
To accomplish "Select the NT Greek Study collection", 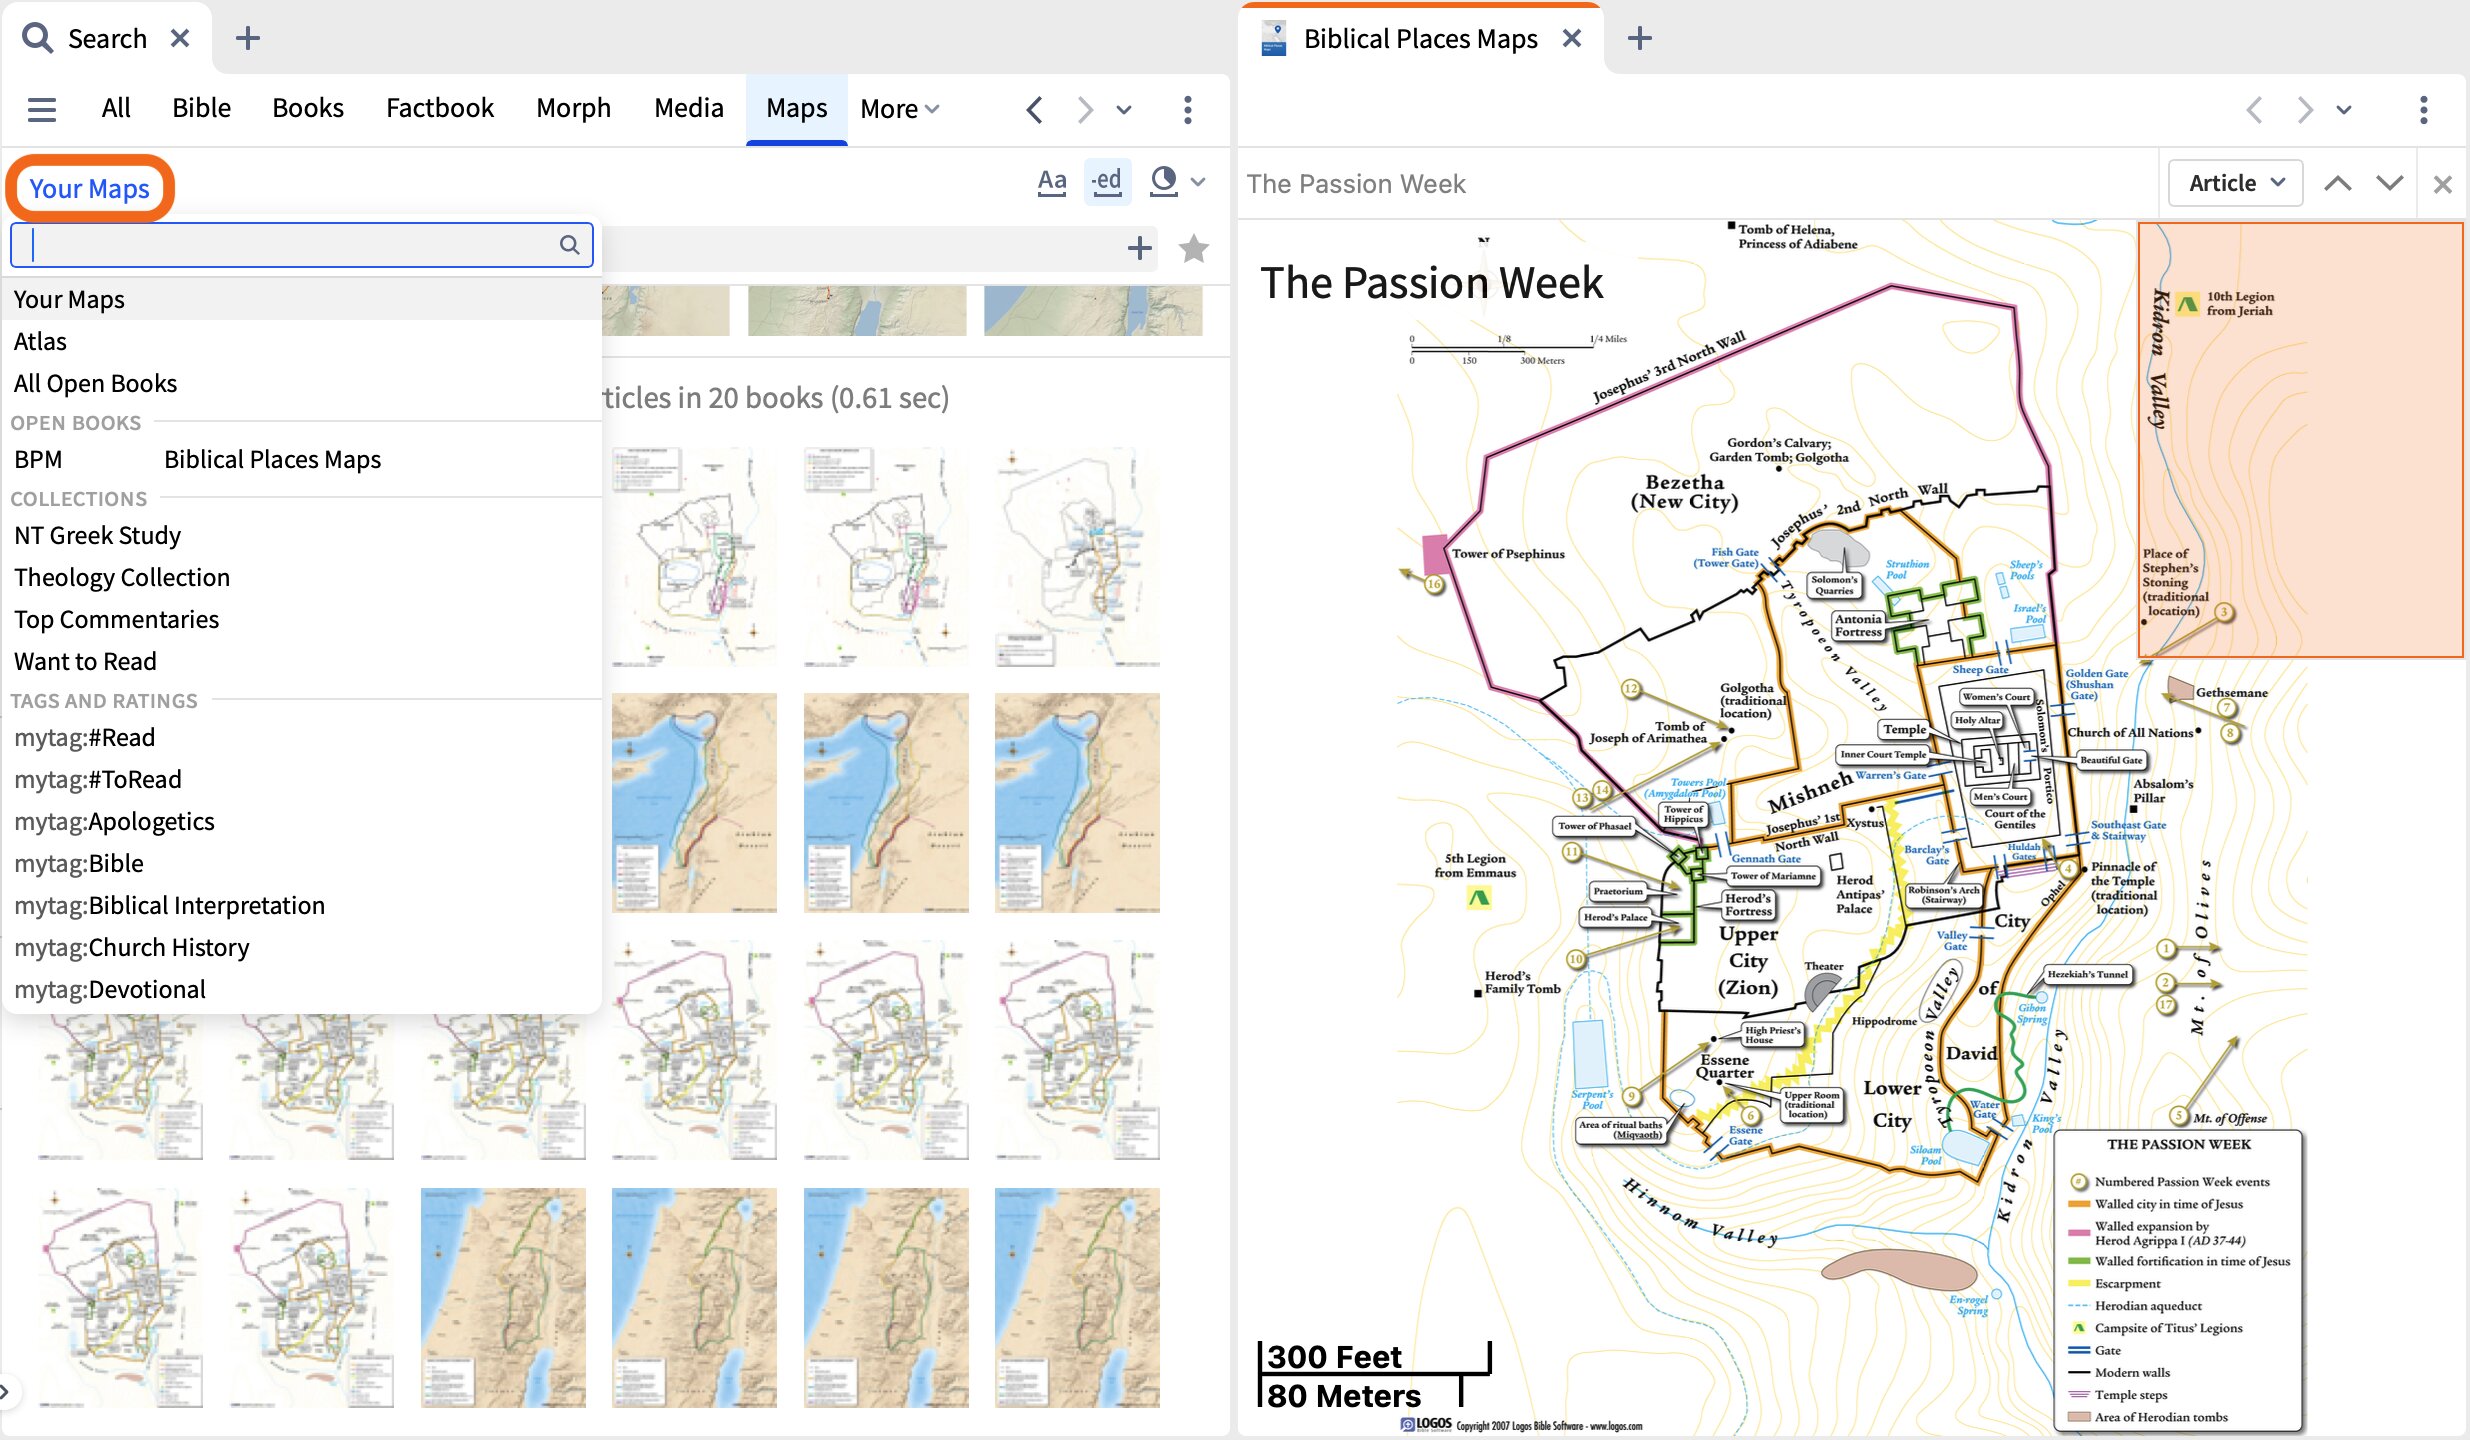I will (x=302, y=535).
